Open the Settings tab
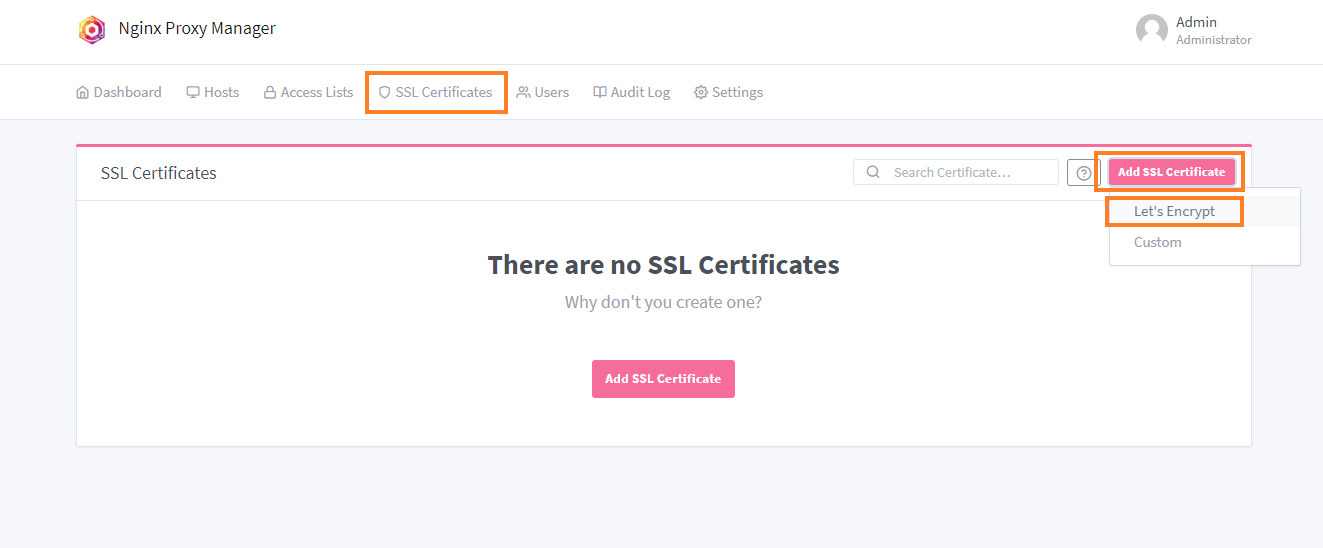The image size is (1323, 548). 729,92
